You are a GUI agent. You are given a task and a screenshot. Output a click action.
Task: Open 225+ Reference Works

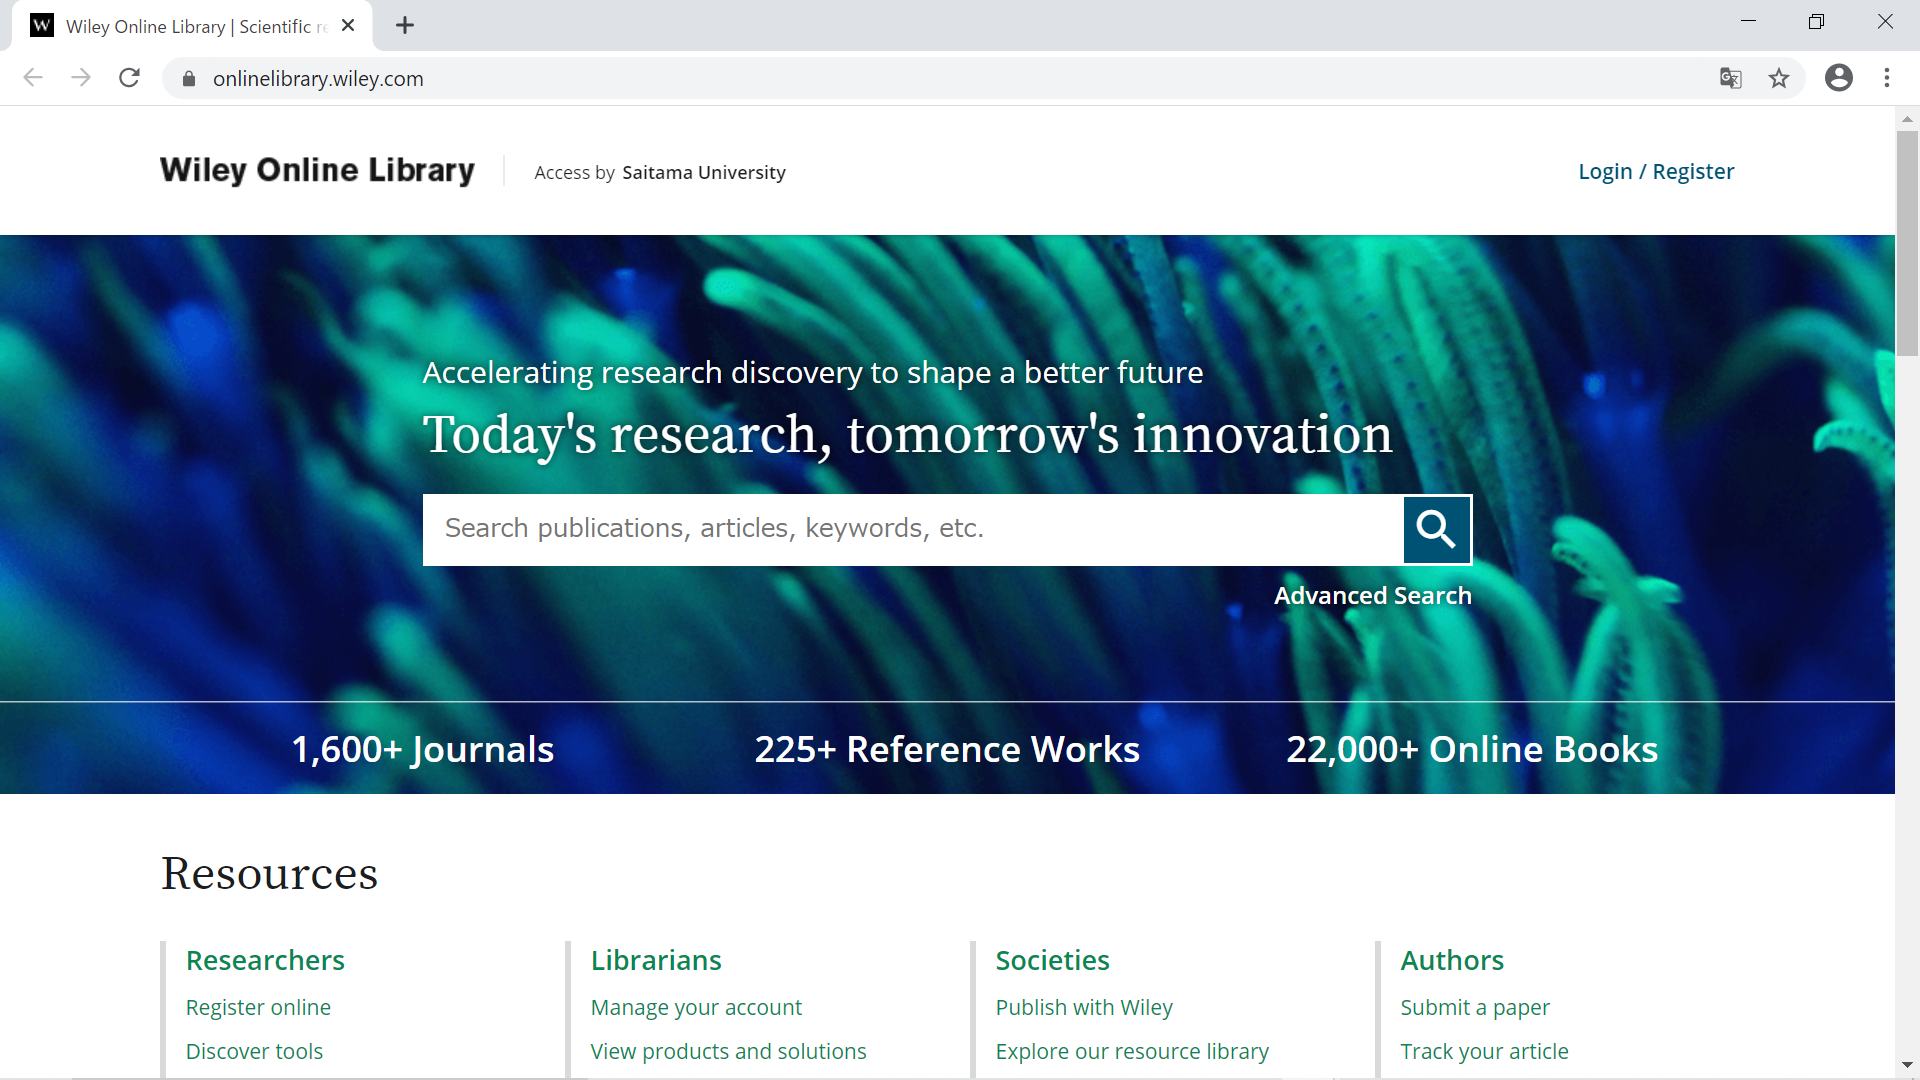tap(947, 750)
